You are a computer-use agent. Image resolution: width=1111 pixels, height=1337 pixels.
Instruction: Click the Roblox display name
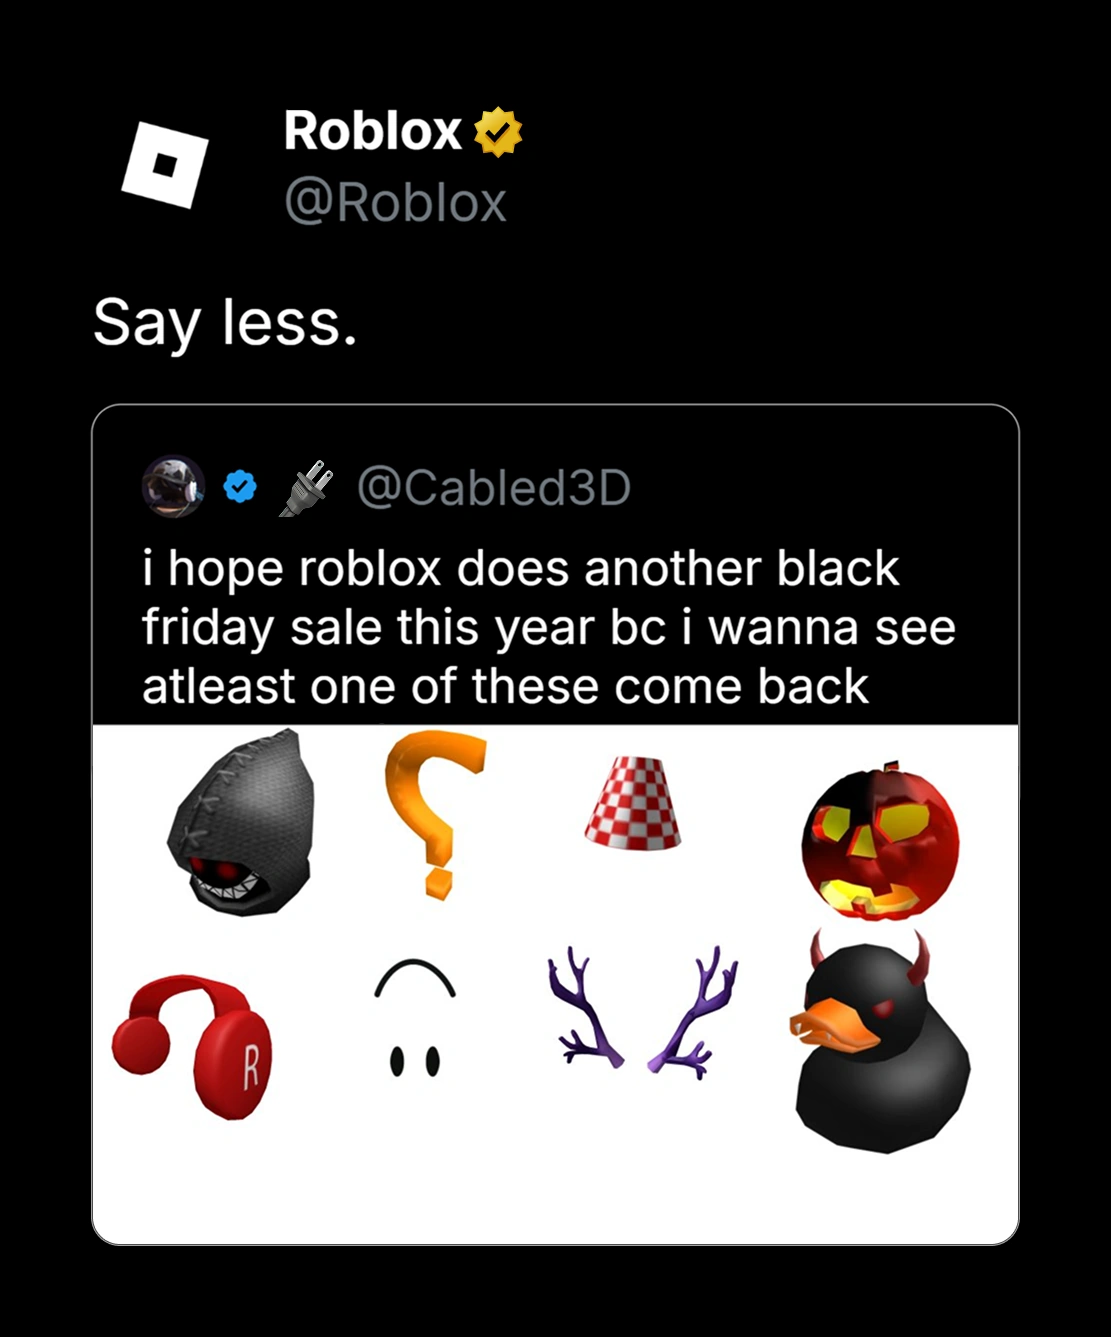372,131
